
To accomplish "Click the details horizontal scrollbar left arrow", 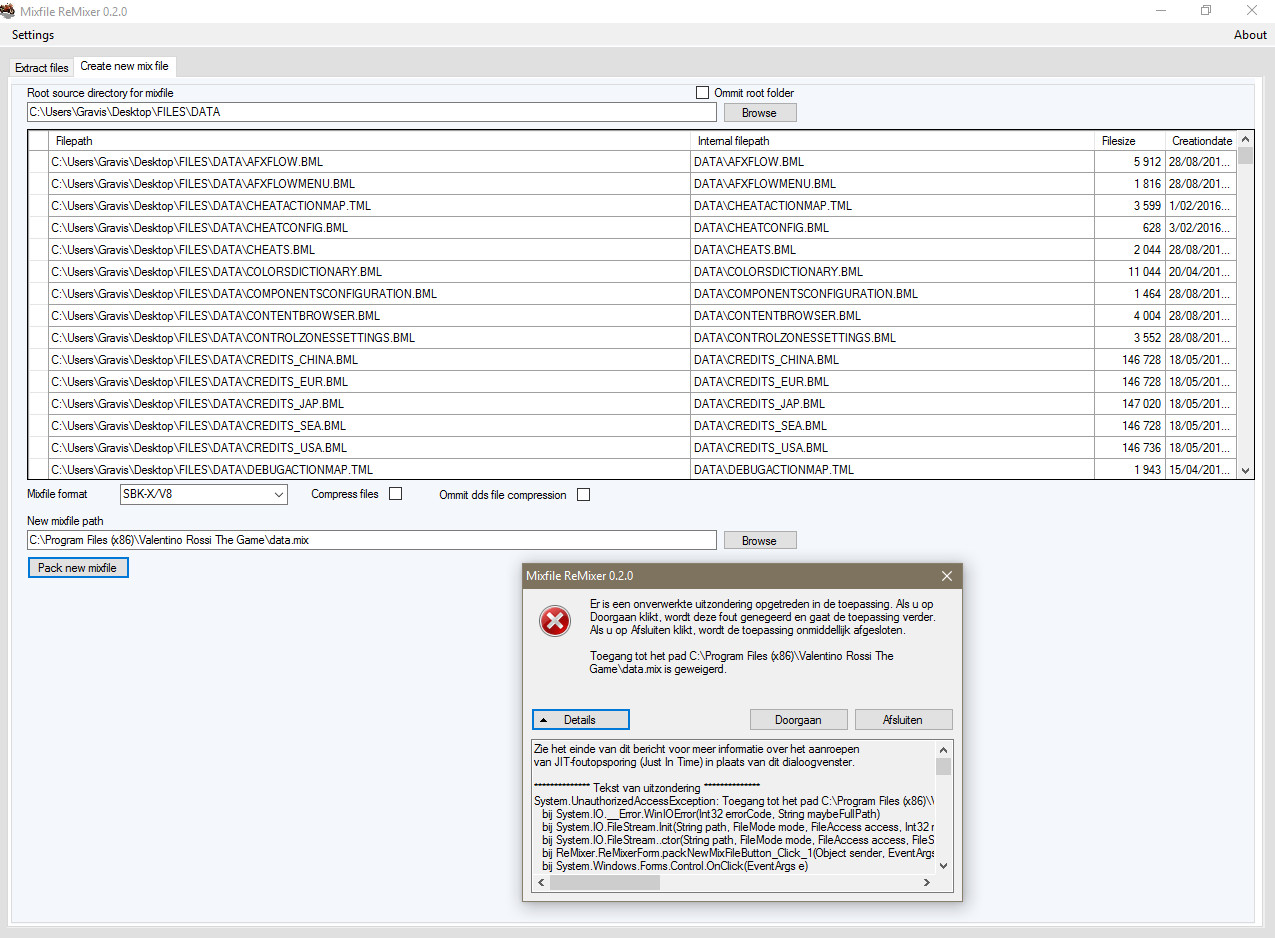I will [541, 883].
